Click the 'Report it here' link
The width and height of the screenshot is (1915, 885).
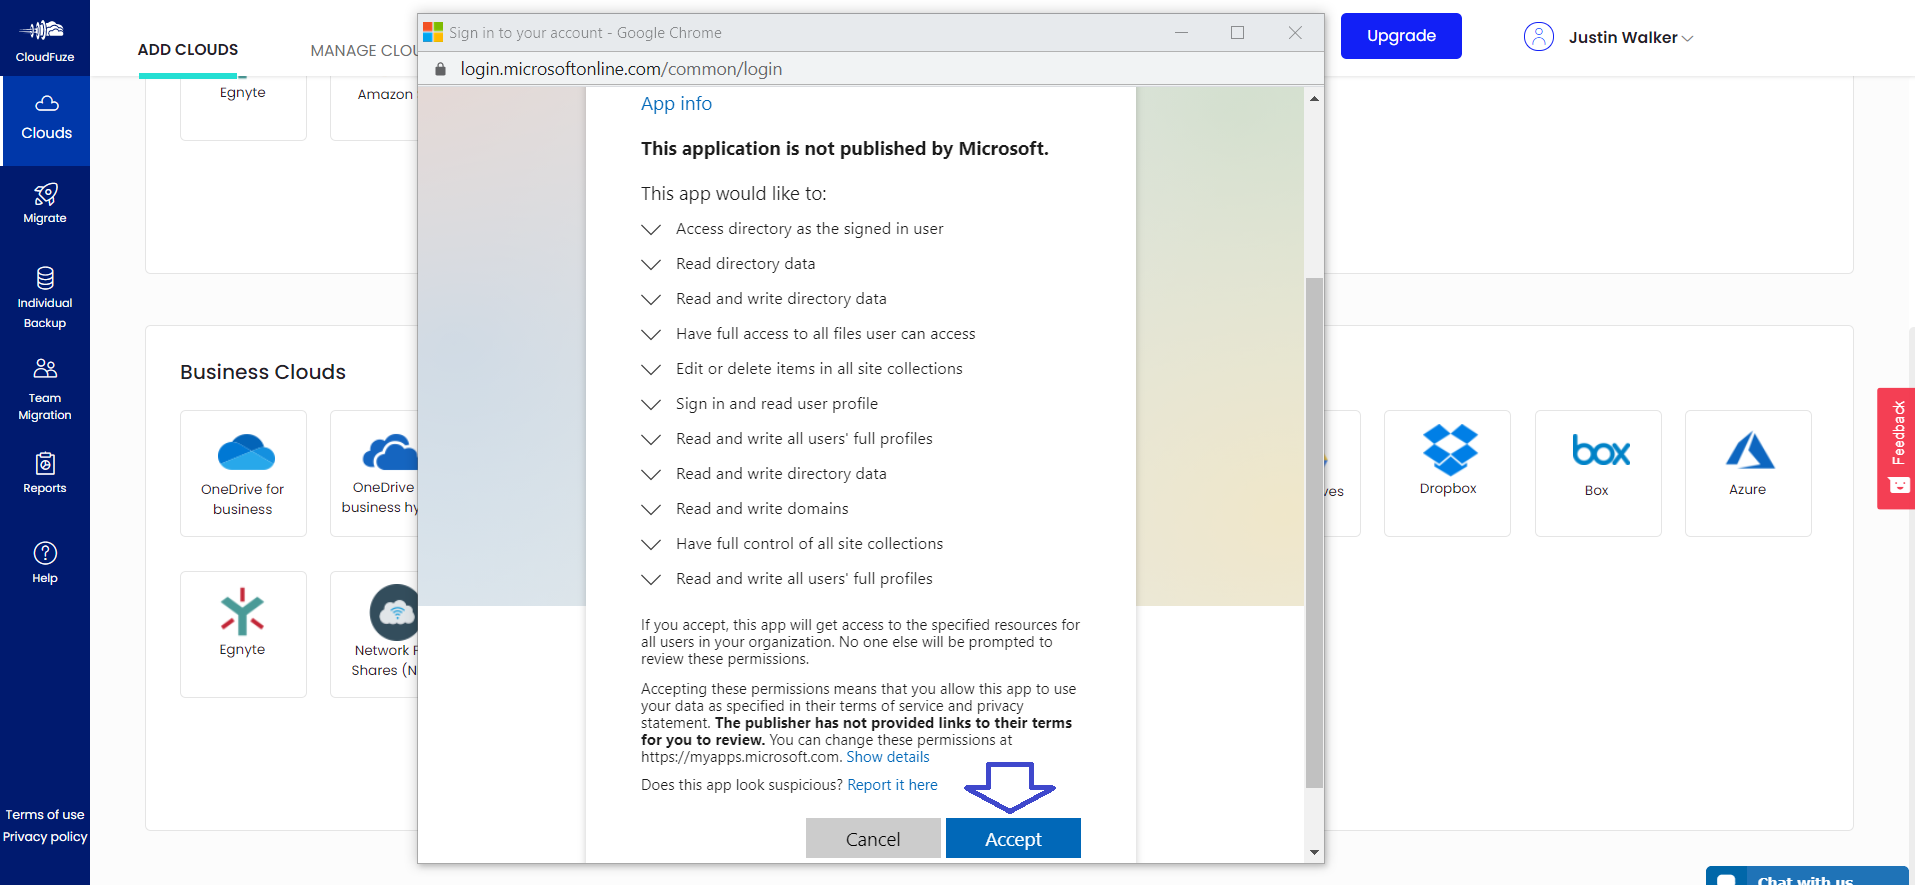(x=892, y=785)
